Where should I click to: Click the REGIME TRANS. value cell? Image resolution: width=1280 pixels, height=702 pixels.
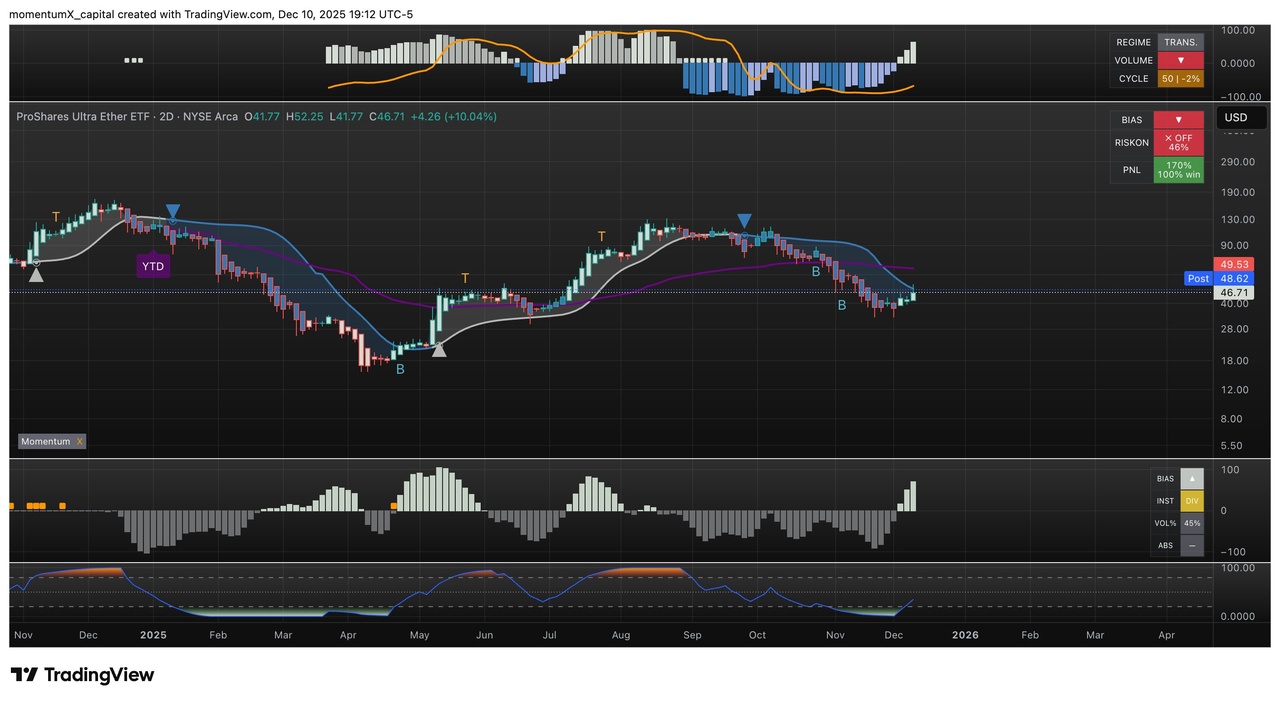1180,42
